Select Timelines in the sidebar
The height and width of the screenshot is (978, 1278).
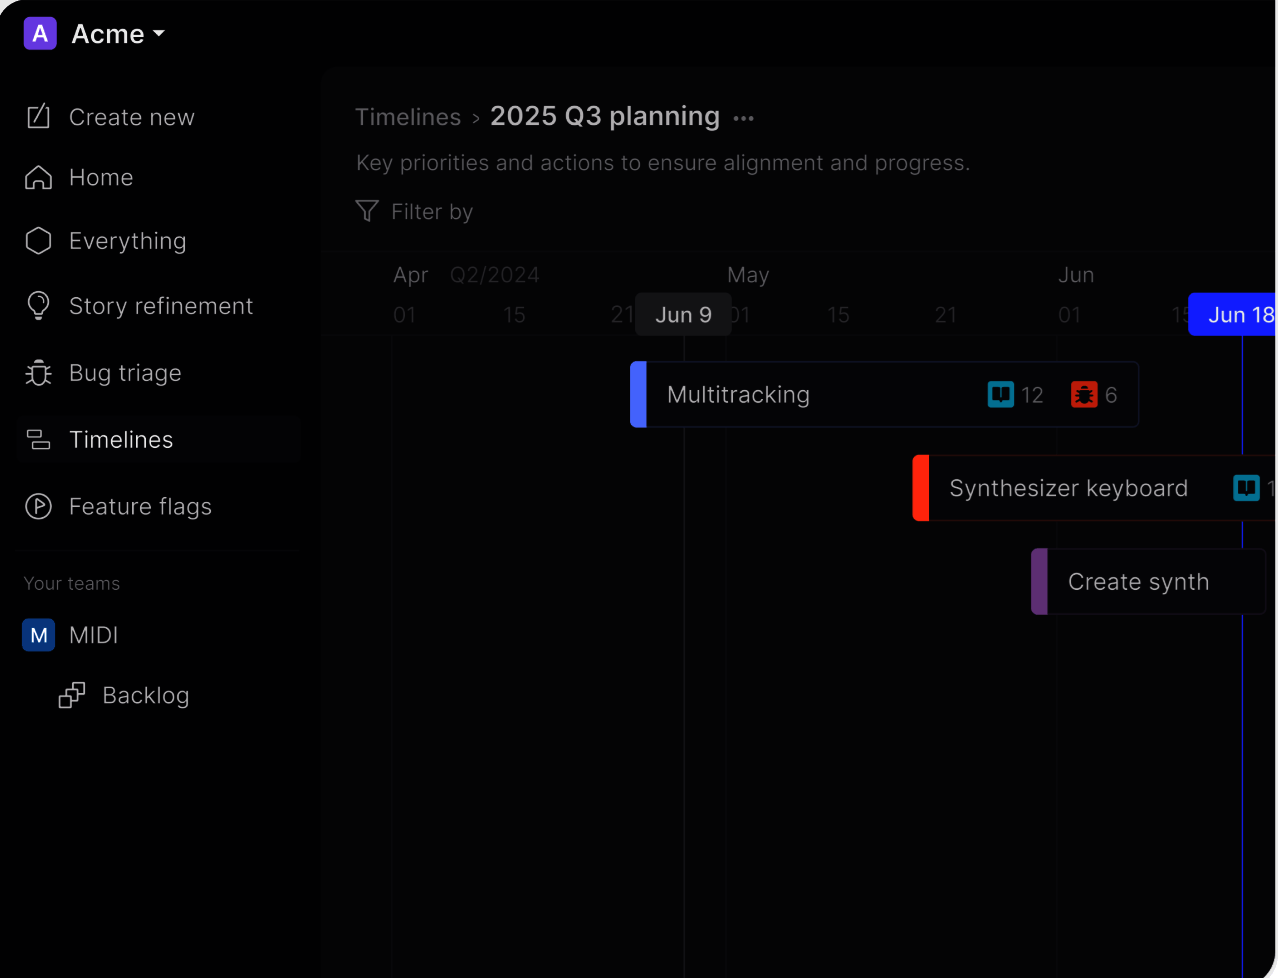[x=120, y=440]
